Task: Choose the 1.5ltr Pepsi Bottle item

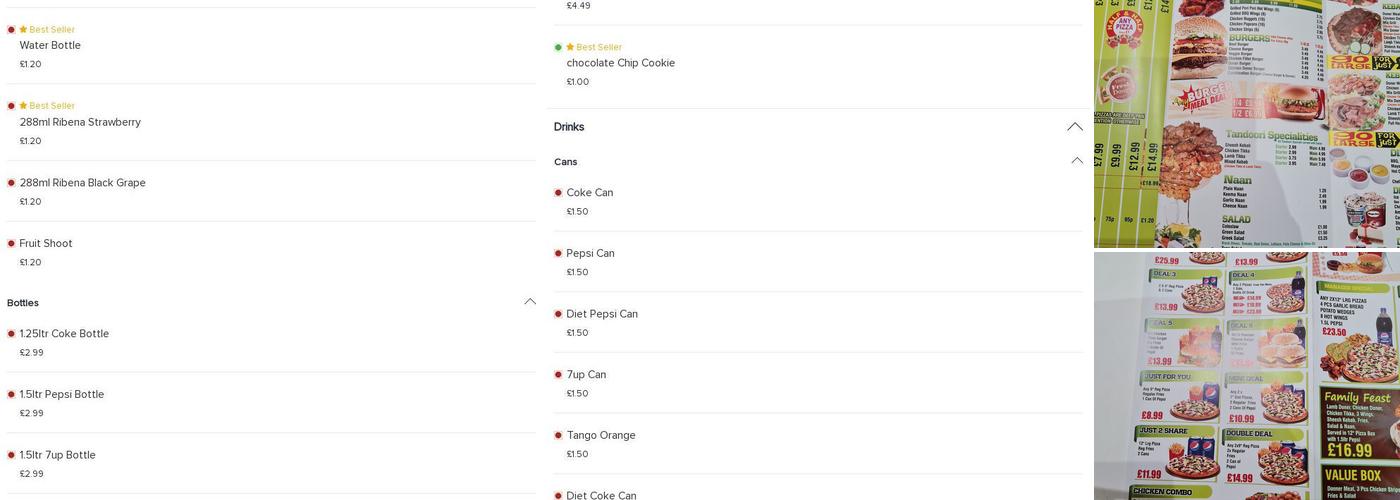Action: [62, 394]
